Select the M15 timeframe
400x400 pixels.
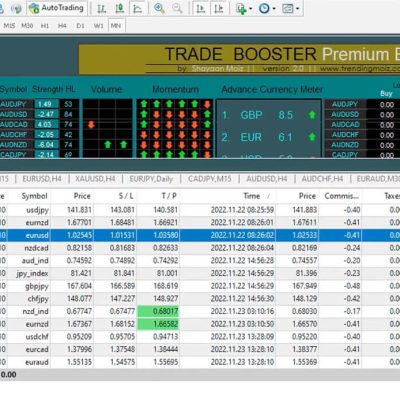click(9, 25)
